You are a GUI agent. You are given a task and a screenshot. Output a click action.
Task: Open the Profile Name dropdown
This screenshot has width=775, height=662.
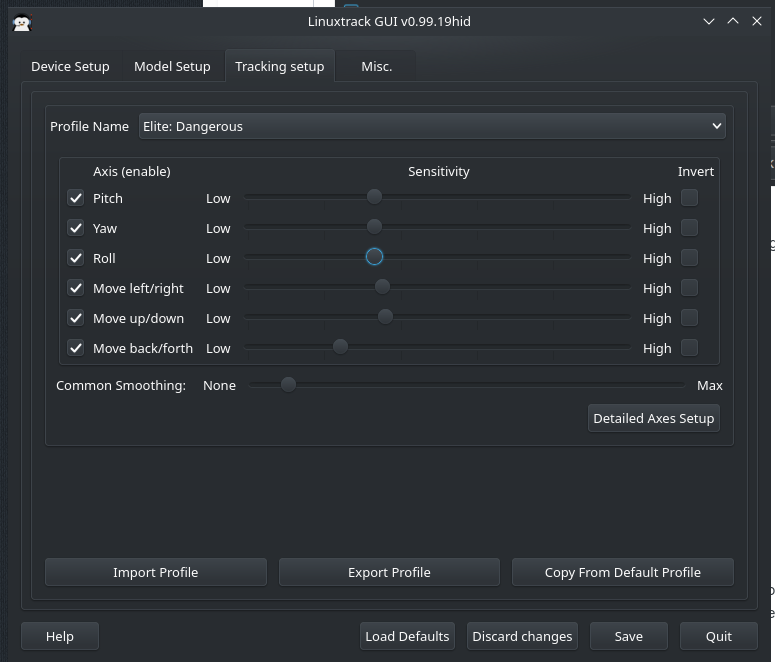coord(432,126)
